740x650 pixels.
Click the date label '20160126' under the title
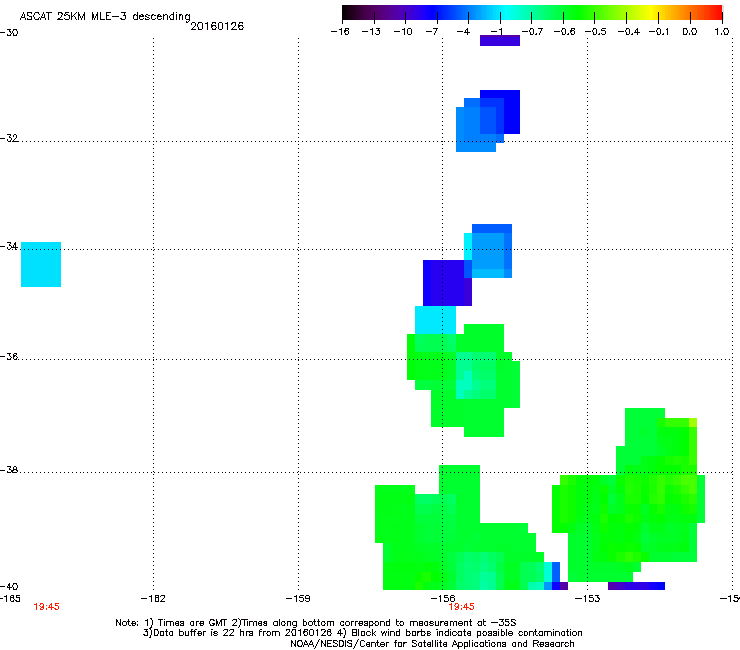point(217,26)
